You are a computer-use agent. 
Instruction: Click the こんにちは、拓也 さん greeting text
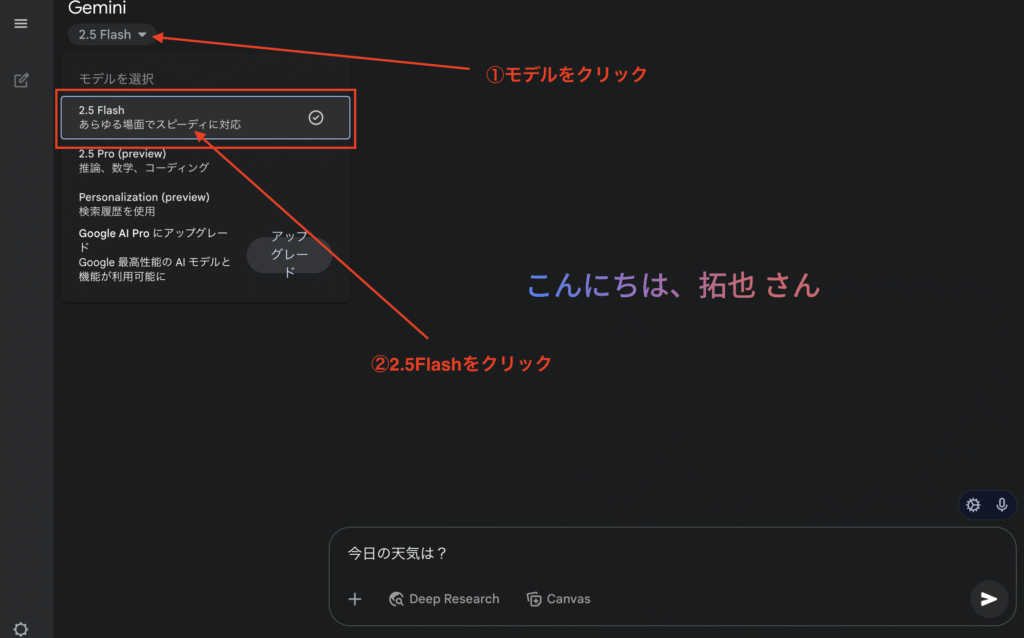[x=673, y=285]
